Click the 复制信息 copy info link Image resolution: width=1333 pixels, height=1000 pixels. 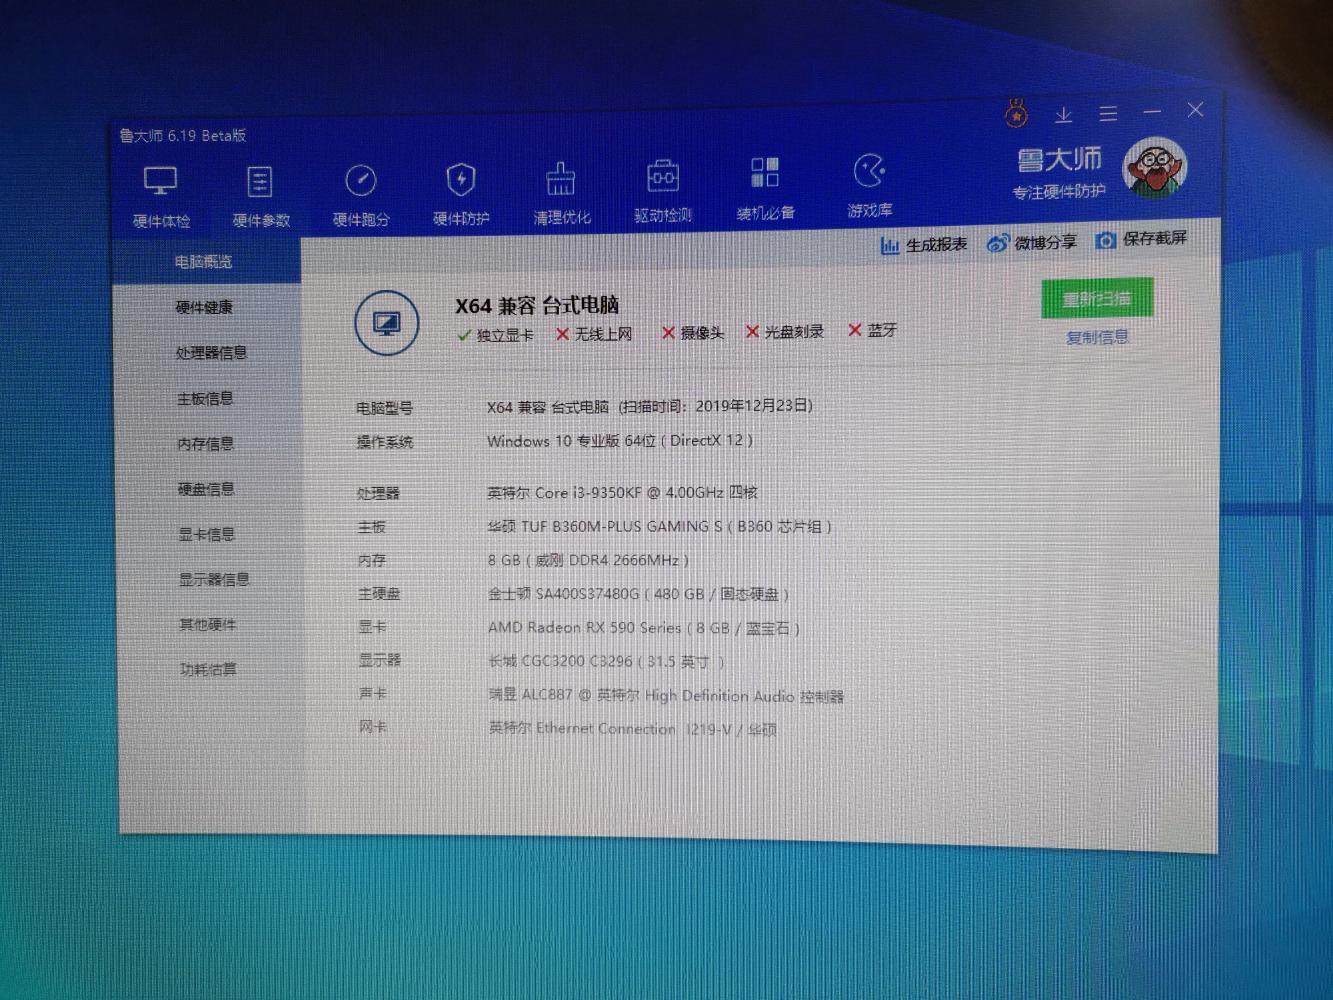1097,337
